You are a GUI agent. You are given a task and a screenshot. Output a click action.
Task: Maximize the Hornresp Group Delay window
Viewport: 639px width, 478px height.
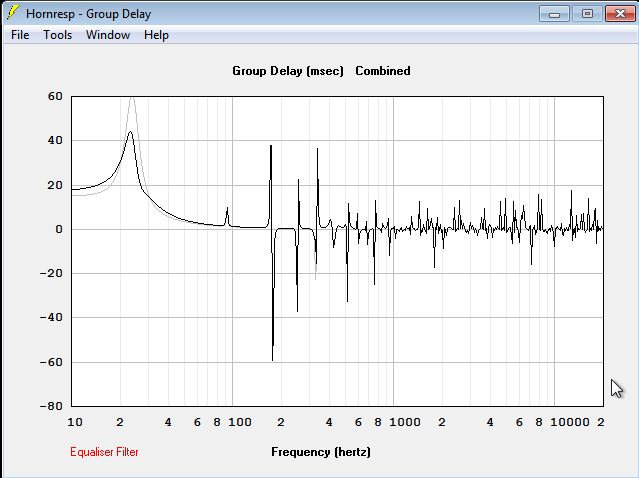click(x=587, y=14)
